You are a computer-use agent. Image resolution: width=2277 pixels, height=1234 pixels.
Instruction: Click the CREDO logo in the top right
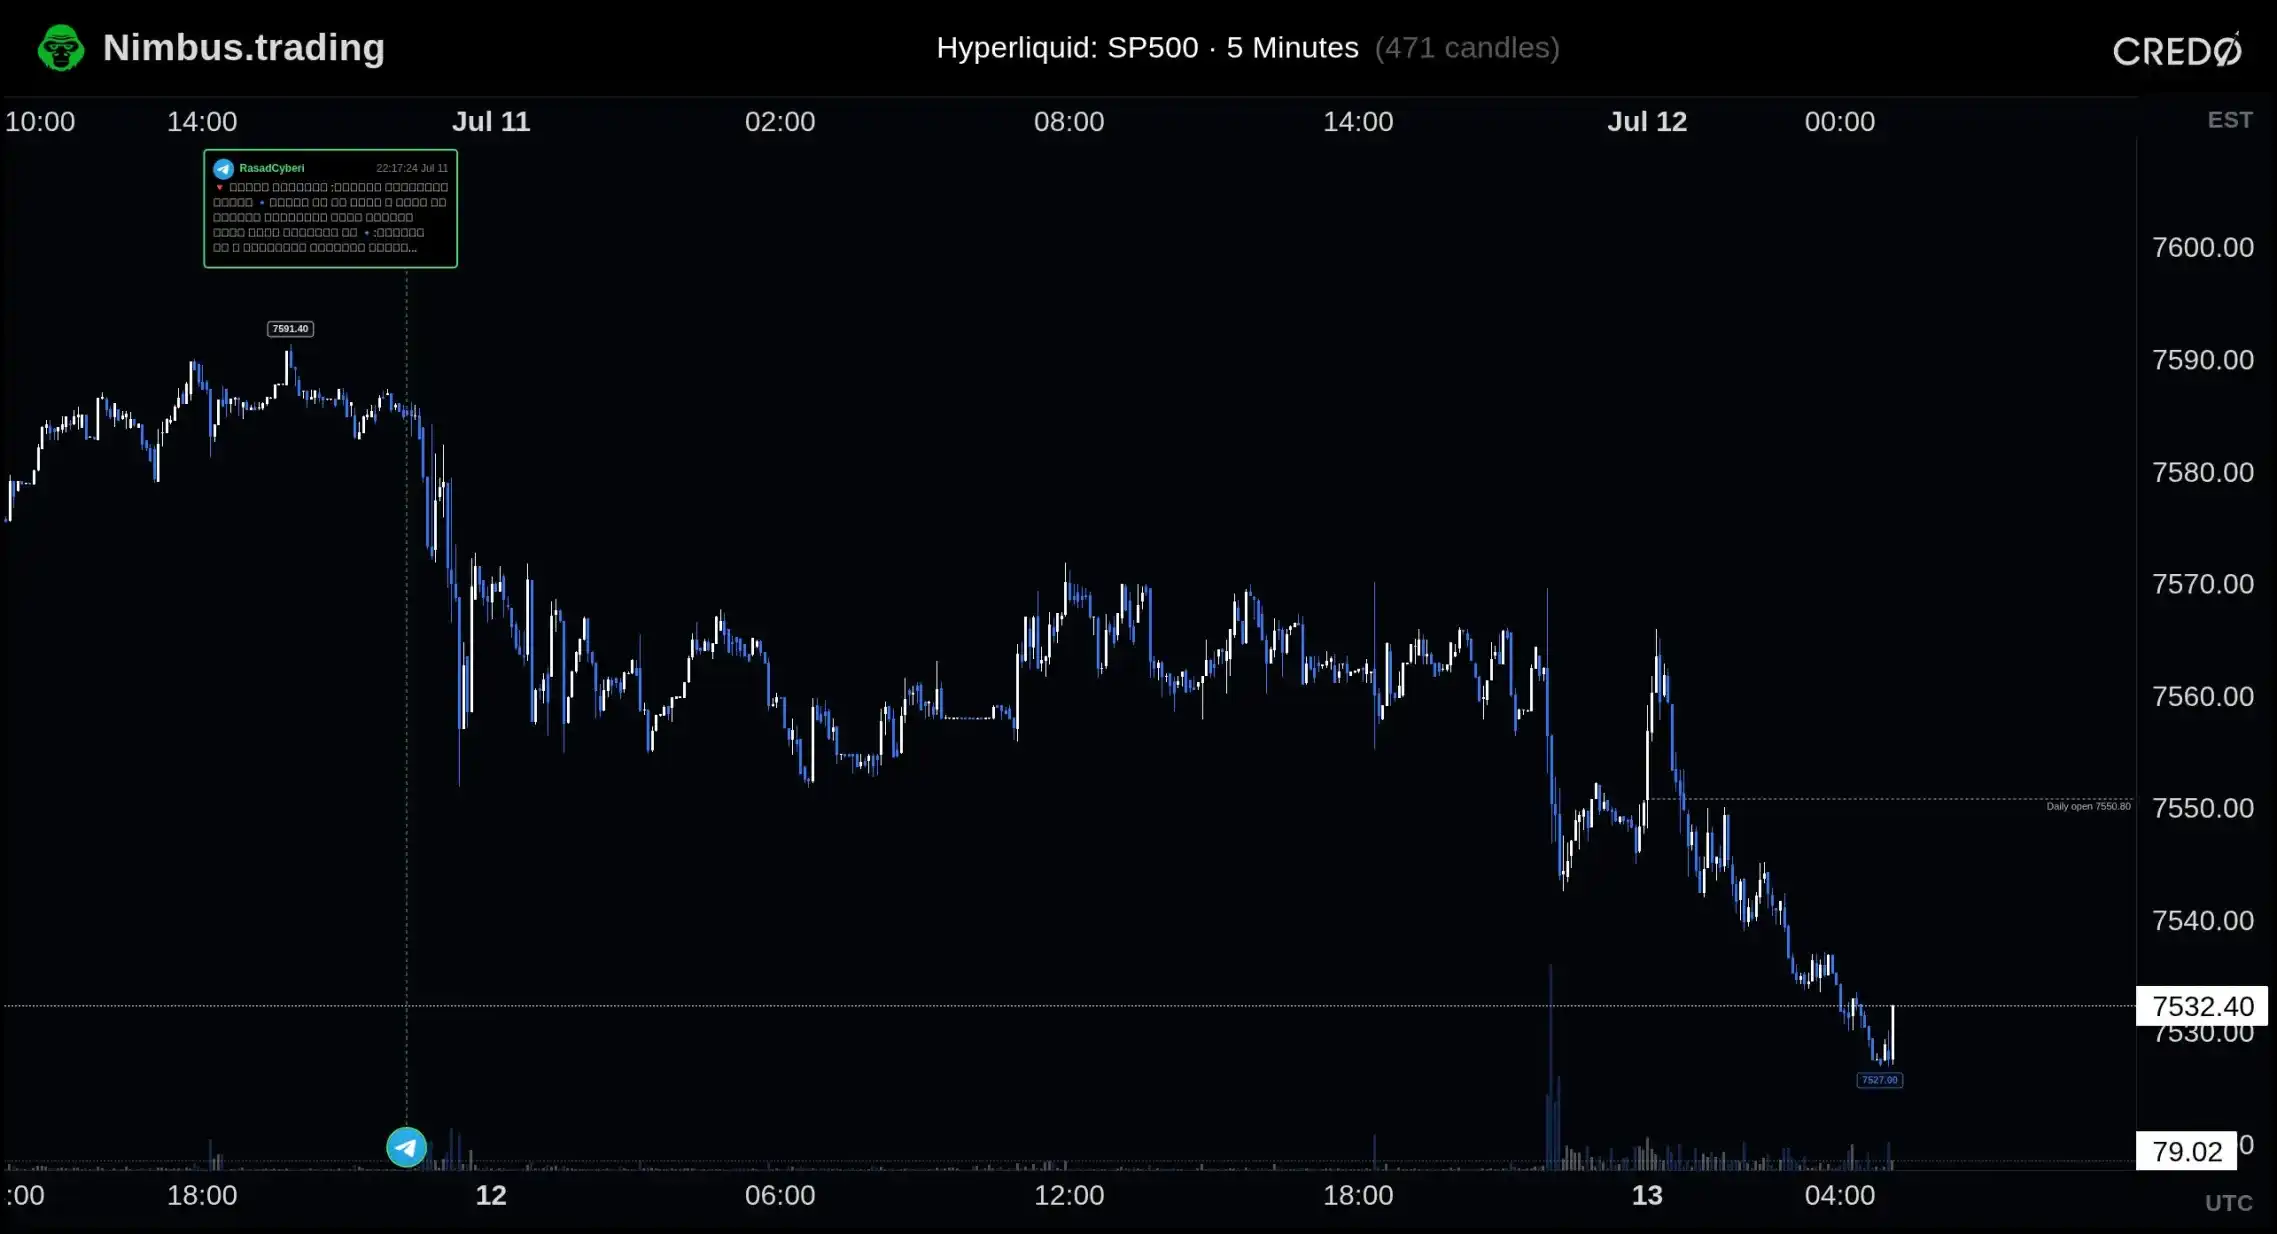point(2177,49)
